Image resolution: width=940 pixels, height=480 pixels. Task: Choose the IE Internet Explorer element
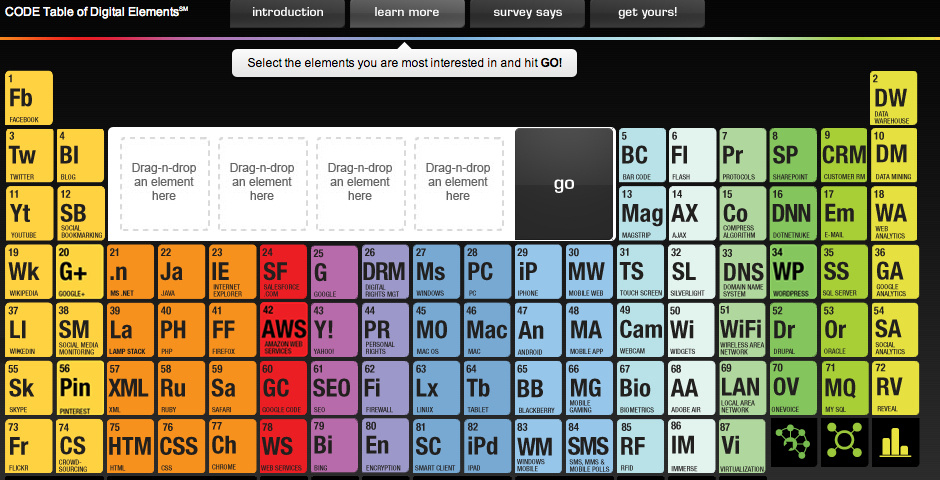pos(233,271)
